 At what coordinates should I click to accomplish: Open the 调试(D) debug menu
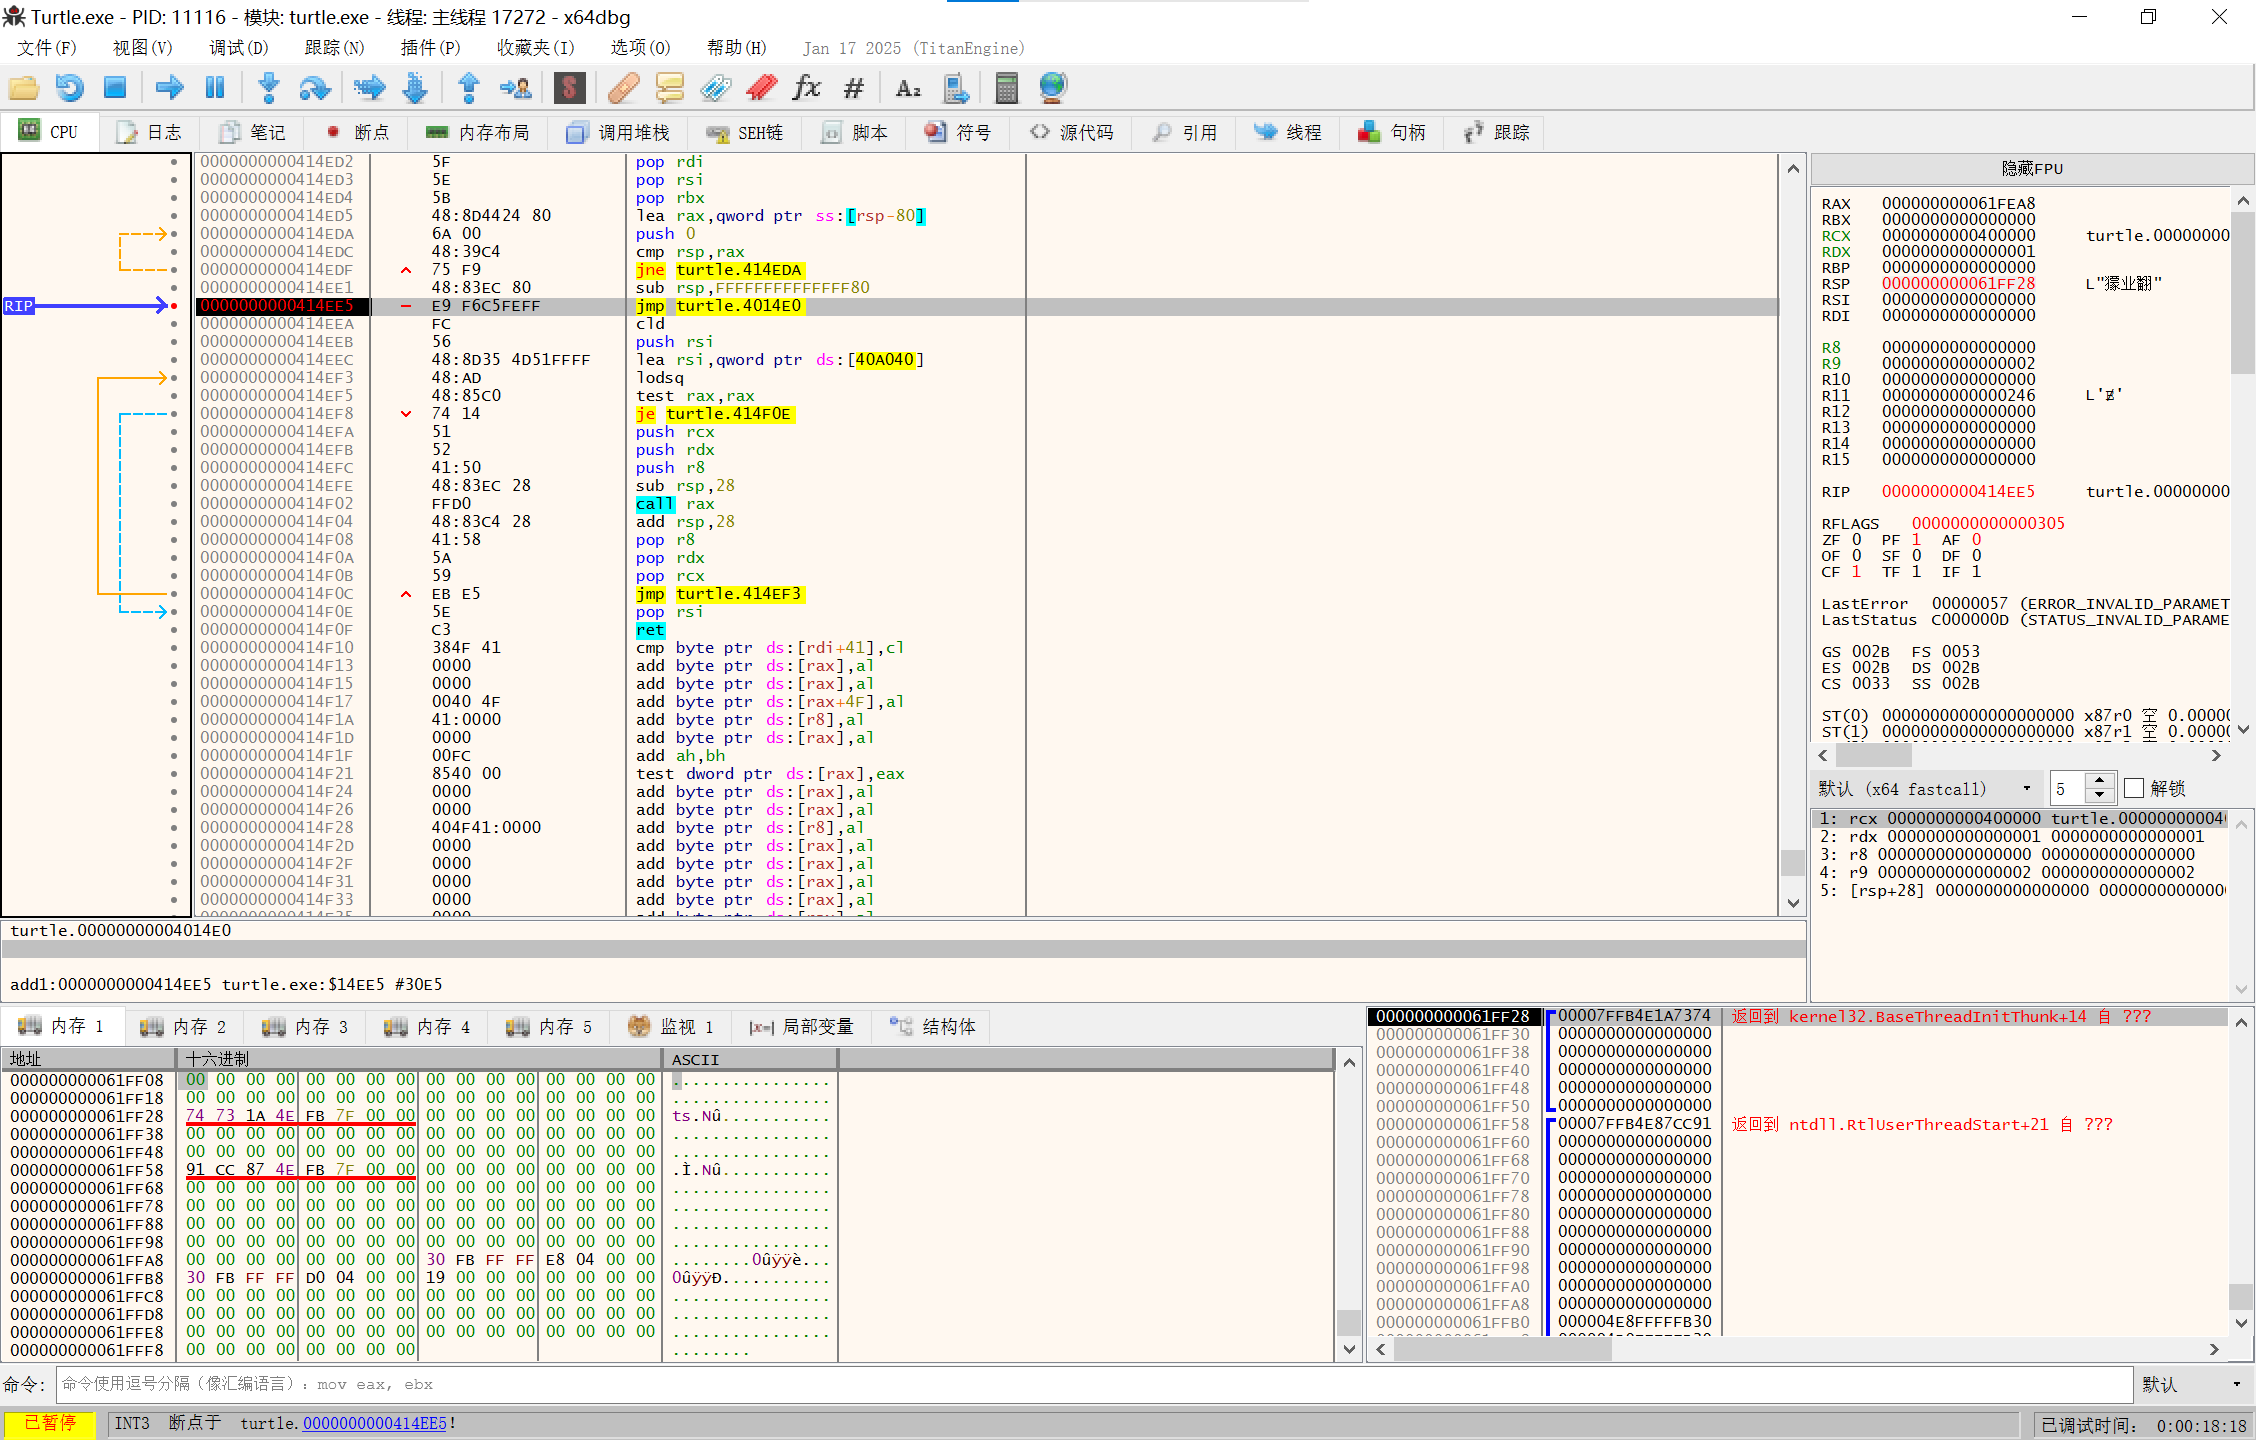(x=238, y=48)
